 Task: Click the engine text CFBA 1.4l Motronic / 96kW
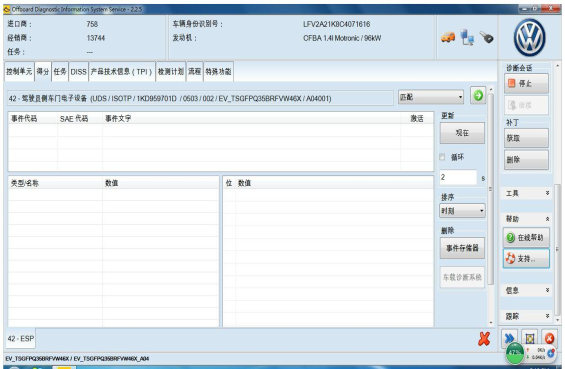[342, 38]
